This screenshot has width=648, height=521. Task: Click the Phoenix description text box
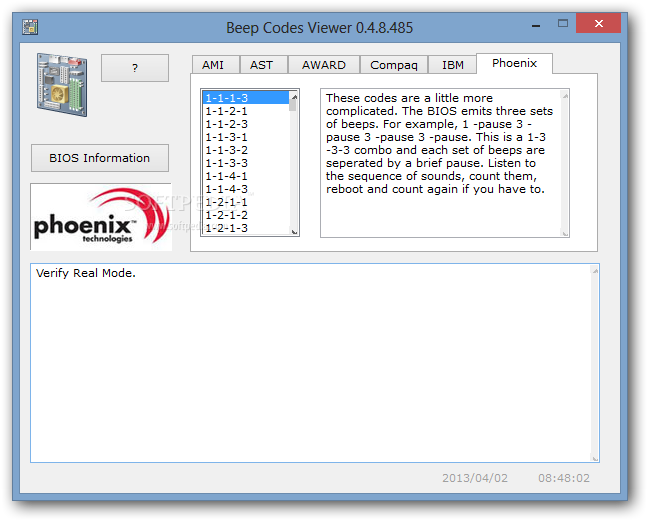pos(445,163)
